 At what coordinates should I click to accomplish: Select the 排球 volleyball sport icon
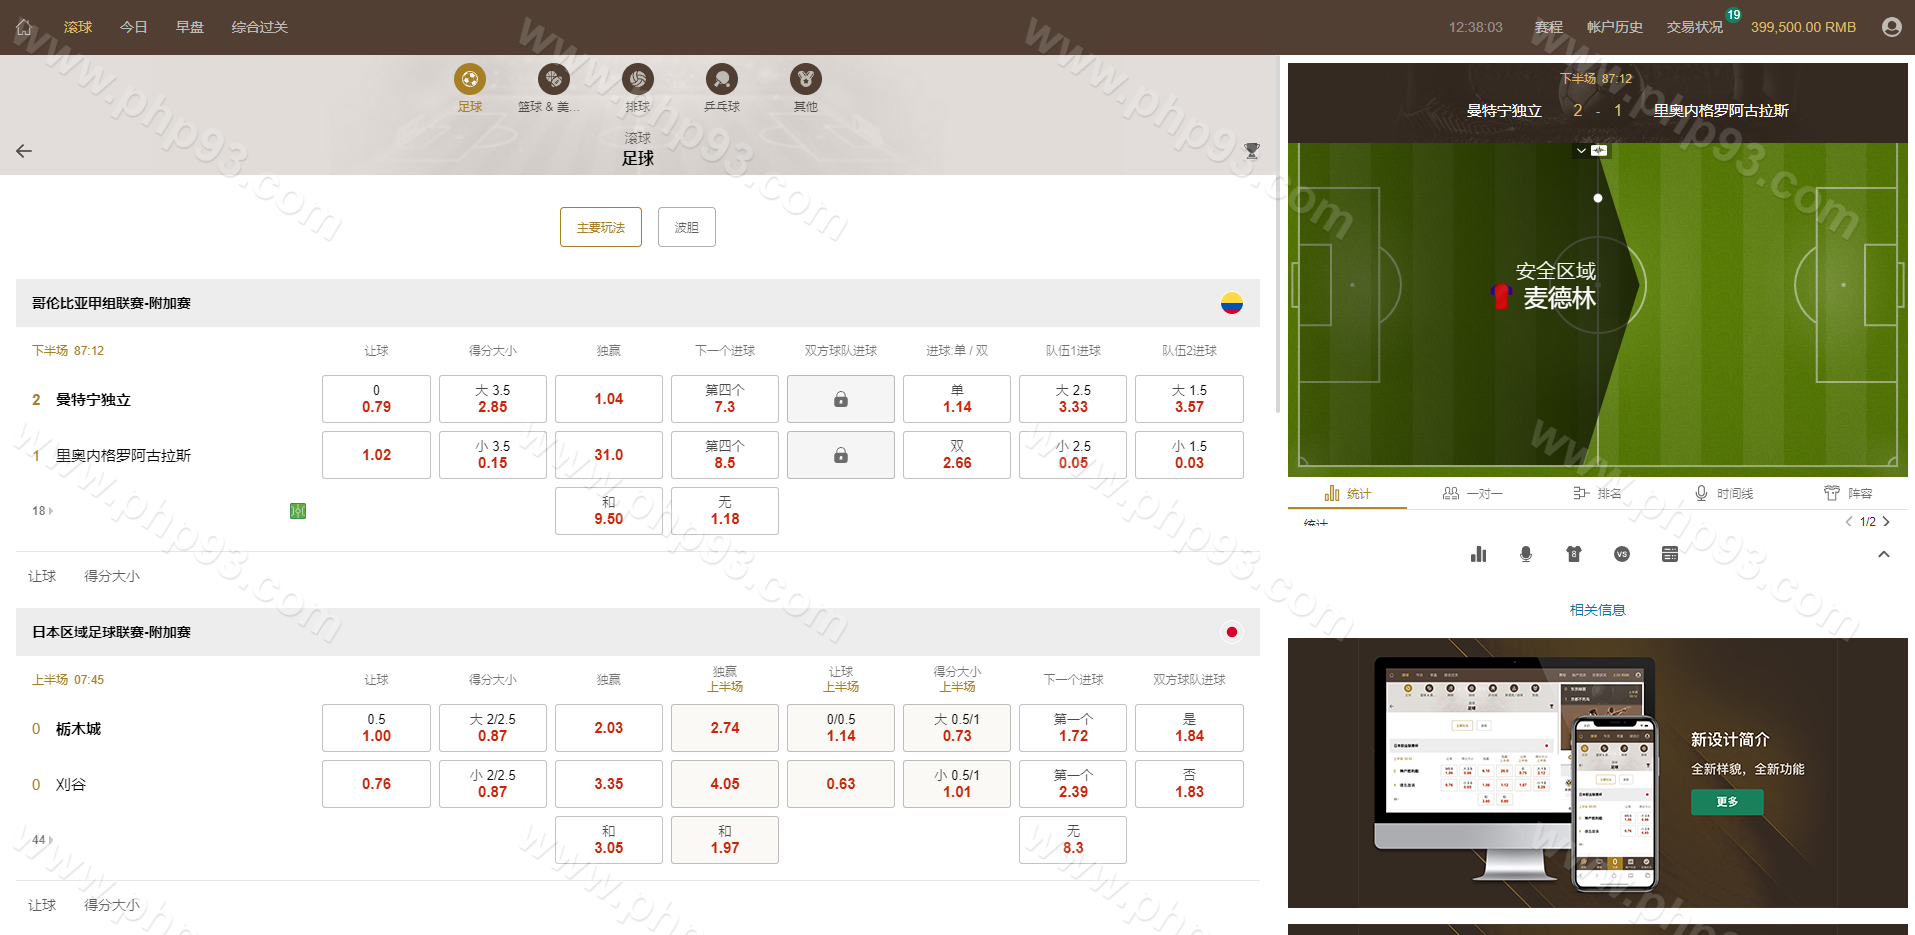pos(637,80)
